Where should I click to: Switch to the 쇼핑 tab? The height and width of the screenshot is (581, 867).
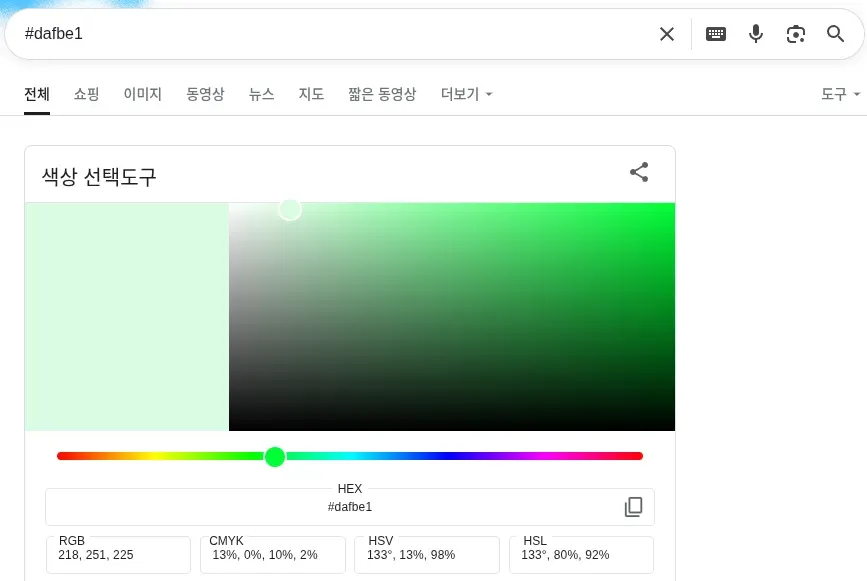(x=86, y=94)
